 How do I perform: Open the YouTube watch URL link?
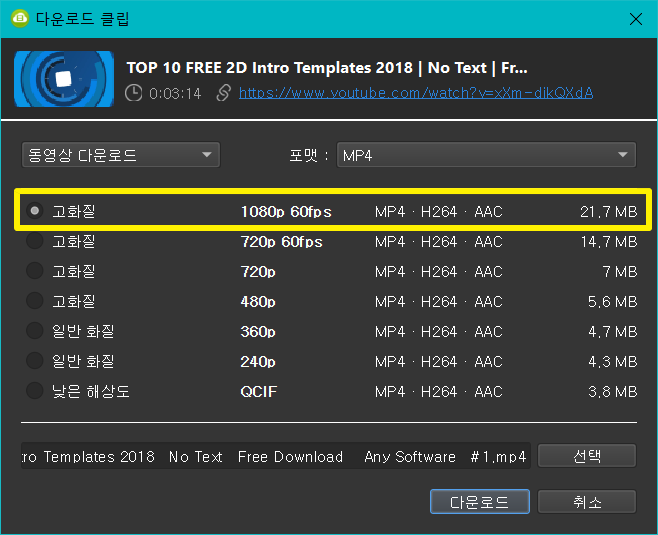coord(416,93)
